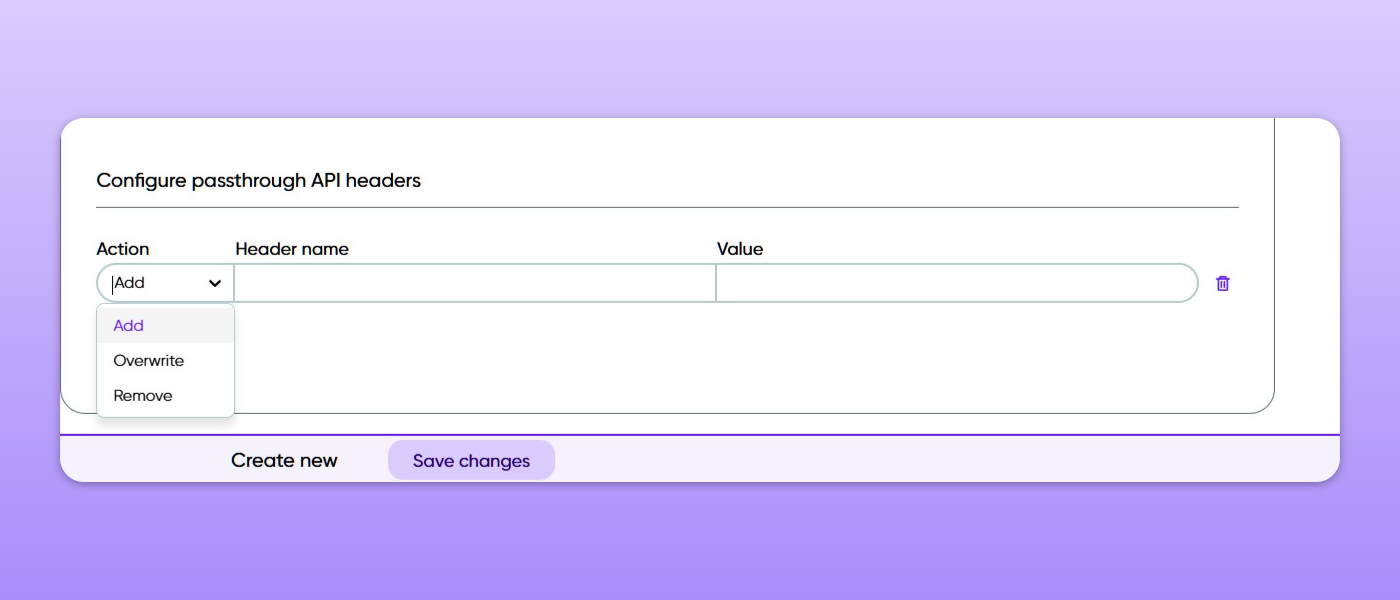Click the Configure passthrough API headers heading
The image size is (1400, 600).
pos(258,181)
